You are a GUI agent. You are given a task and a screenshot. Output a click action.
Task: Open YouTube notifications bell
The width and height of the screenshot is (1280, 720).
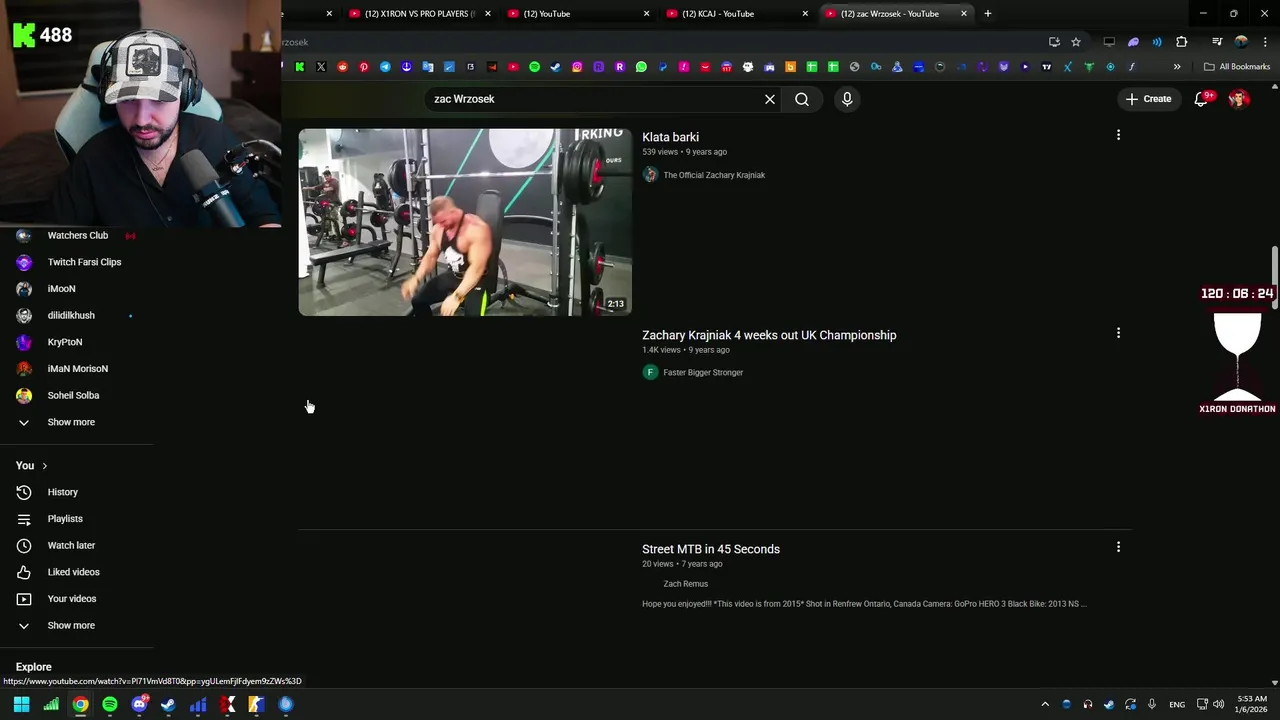point(1202,99)
